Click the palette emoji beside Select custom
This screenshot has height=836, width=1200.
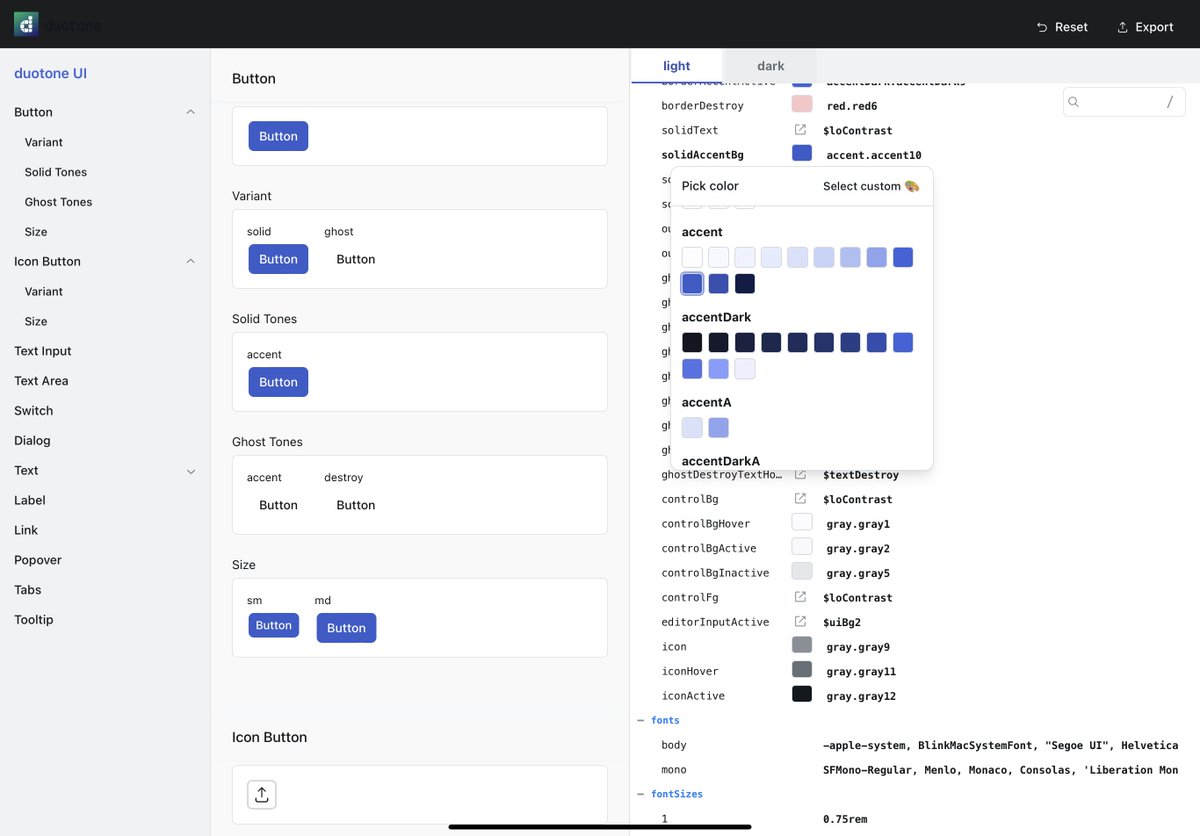[912, 186]
